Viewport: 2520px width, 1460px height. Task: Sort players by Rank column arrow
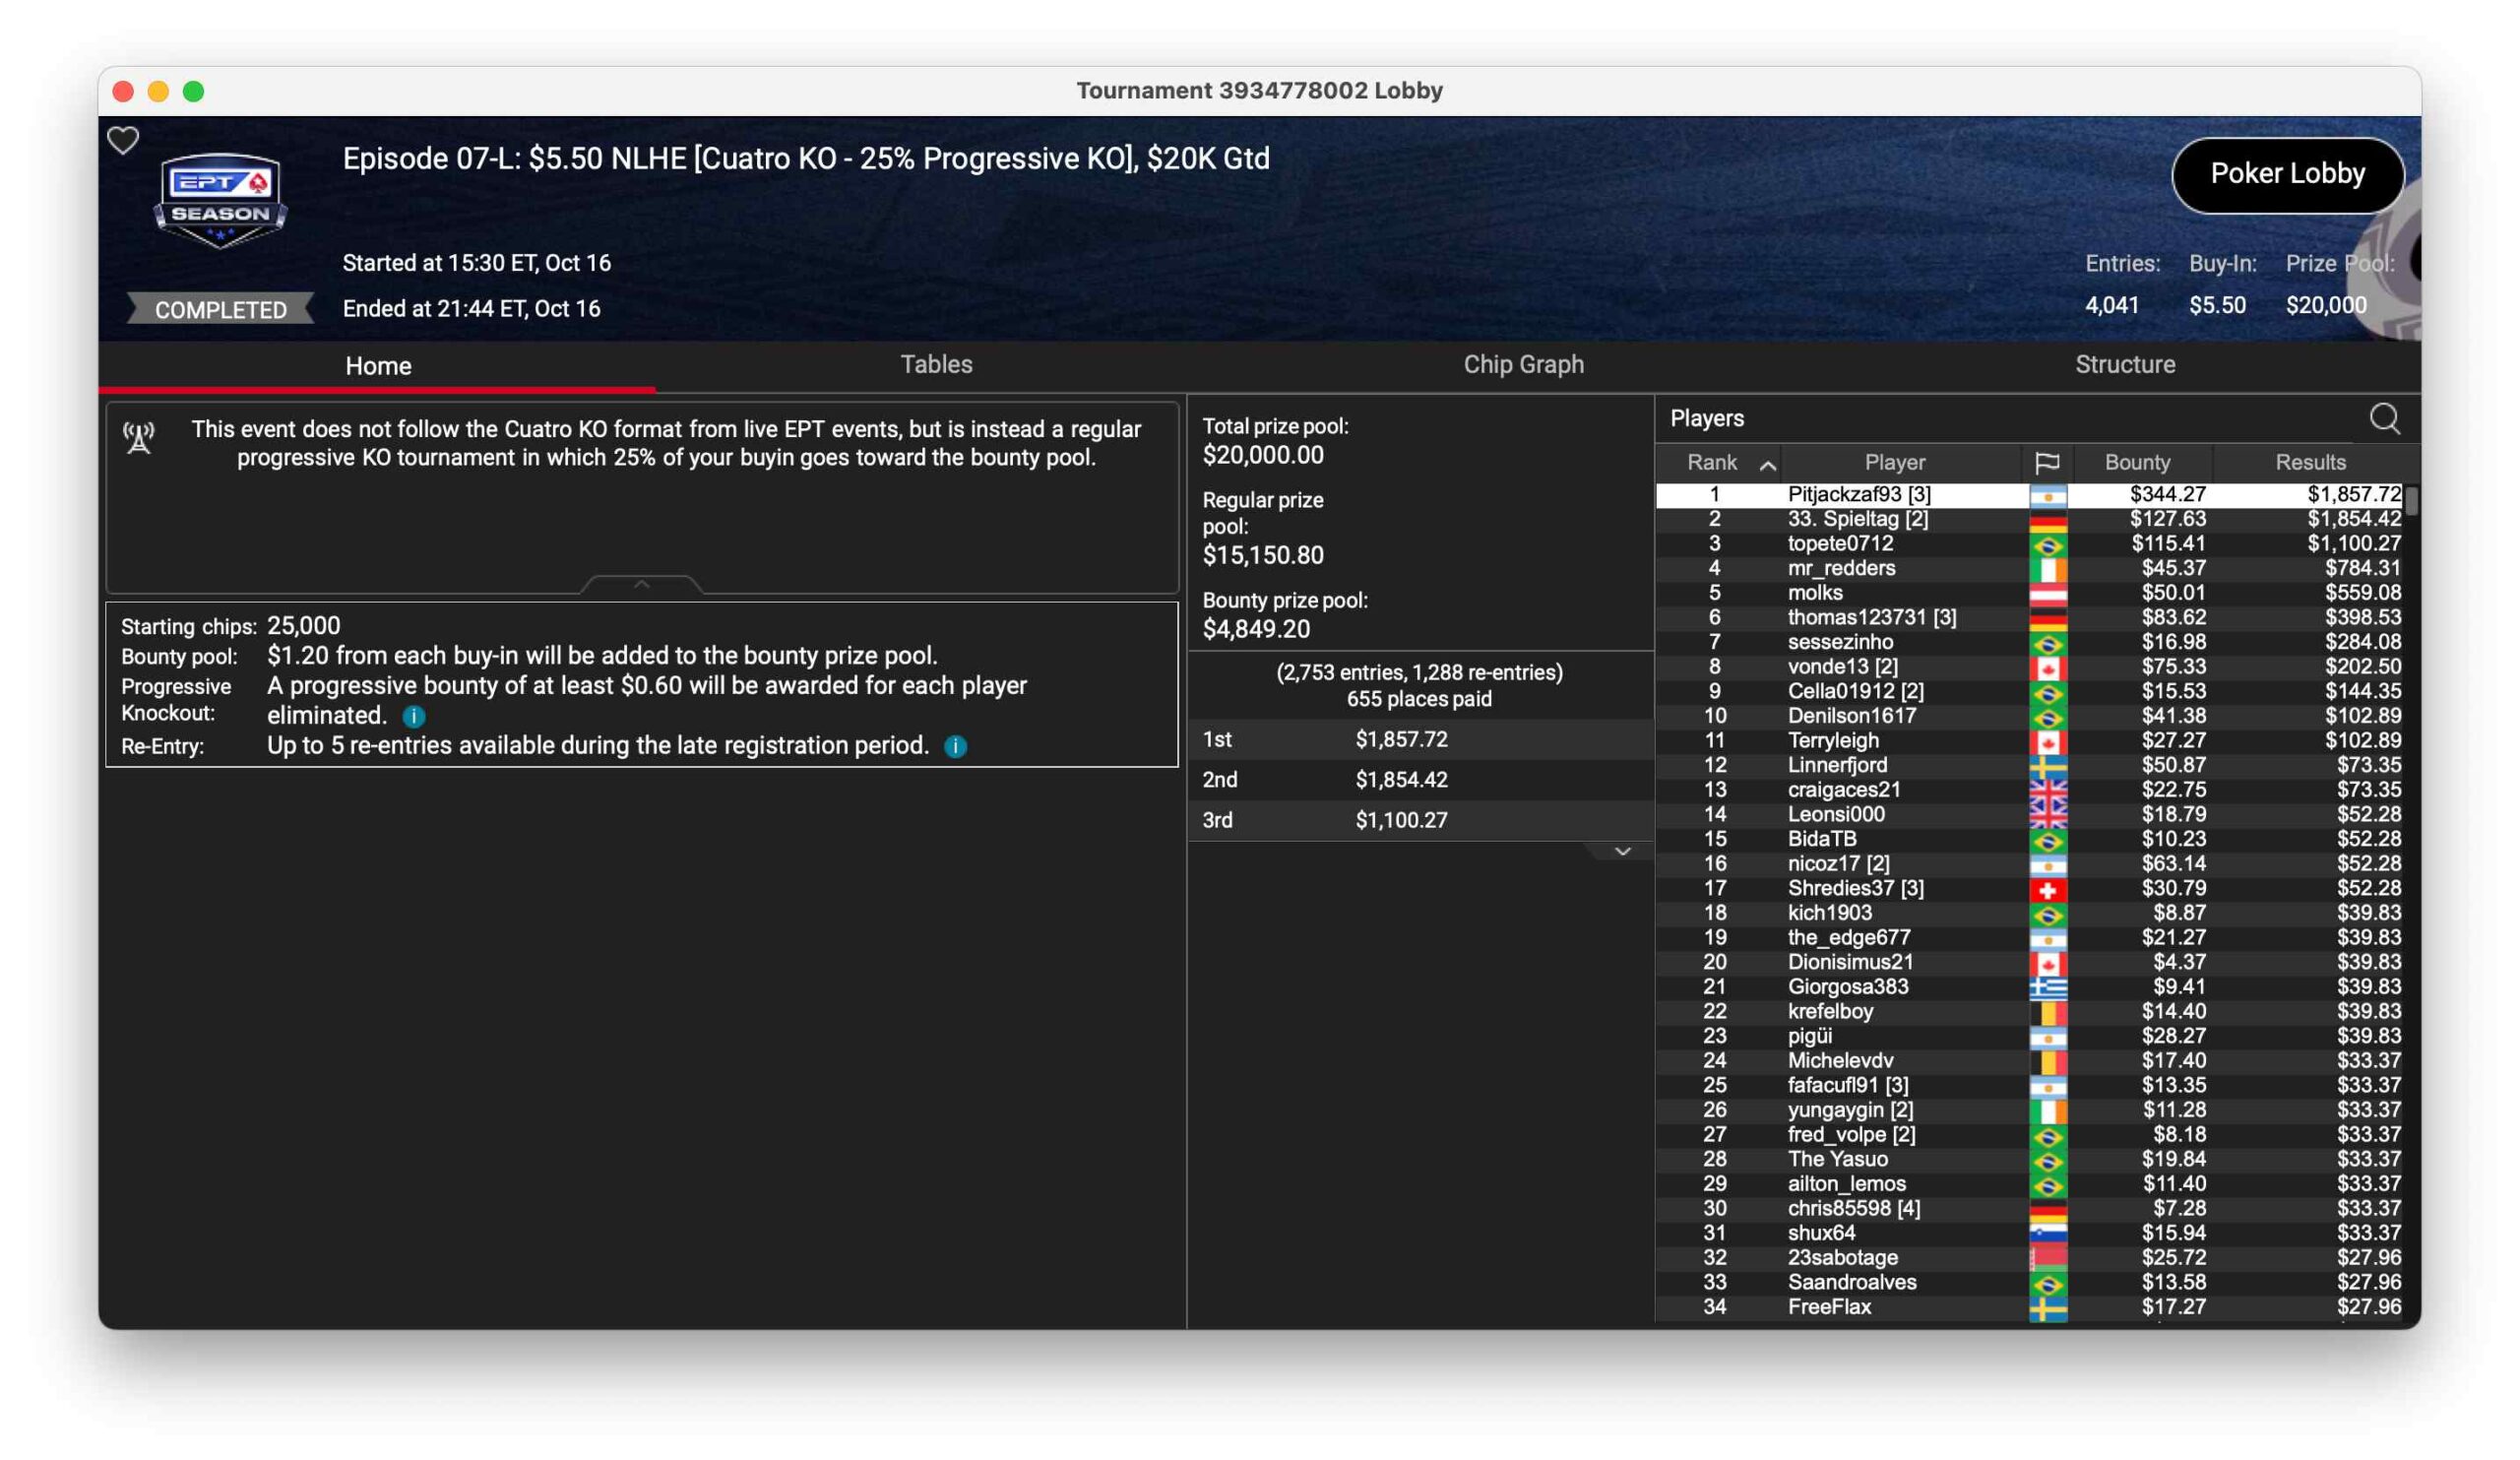click(1767, 464)
